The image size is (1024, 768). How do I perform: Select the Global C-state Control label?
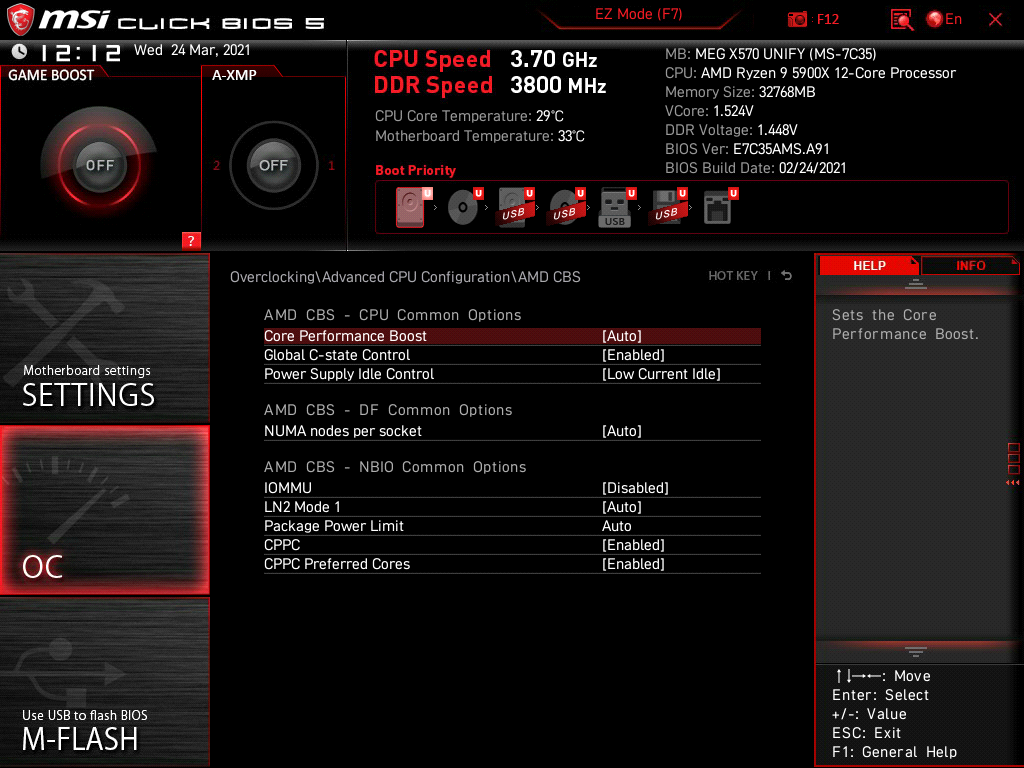(x=337, y=355)
